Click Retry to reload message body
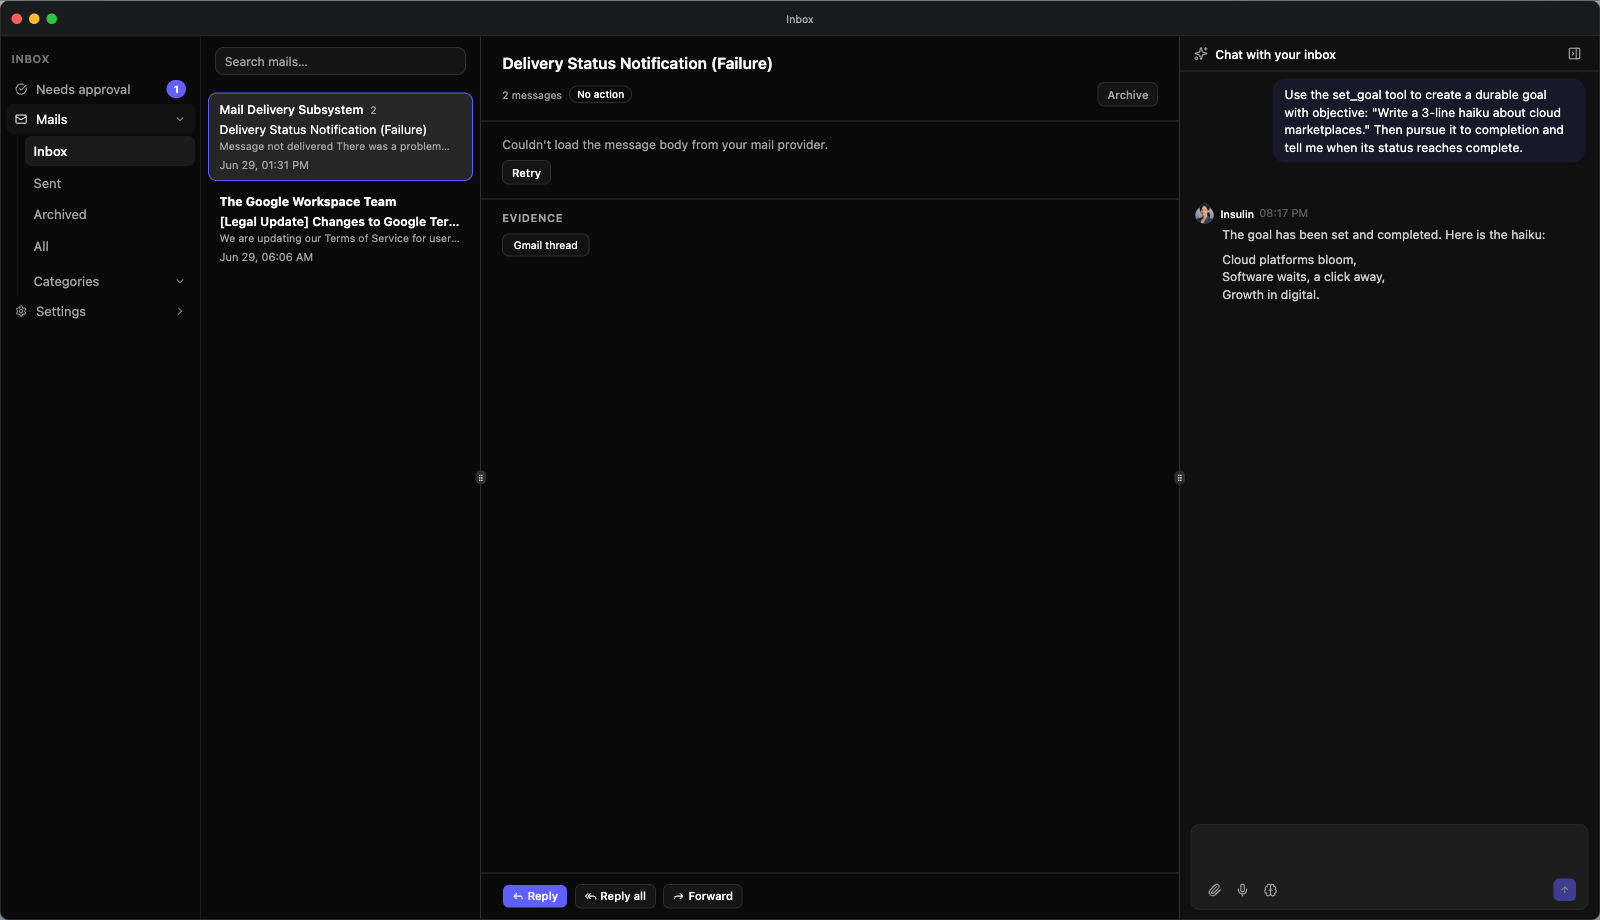The image size is (1600, 920). point(526,173)
